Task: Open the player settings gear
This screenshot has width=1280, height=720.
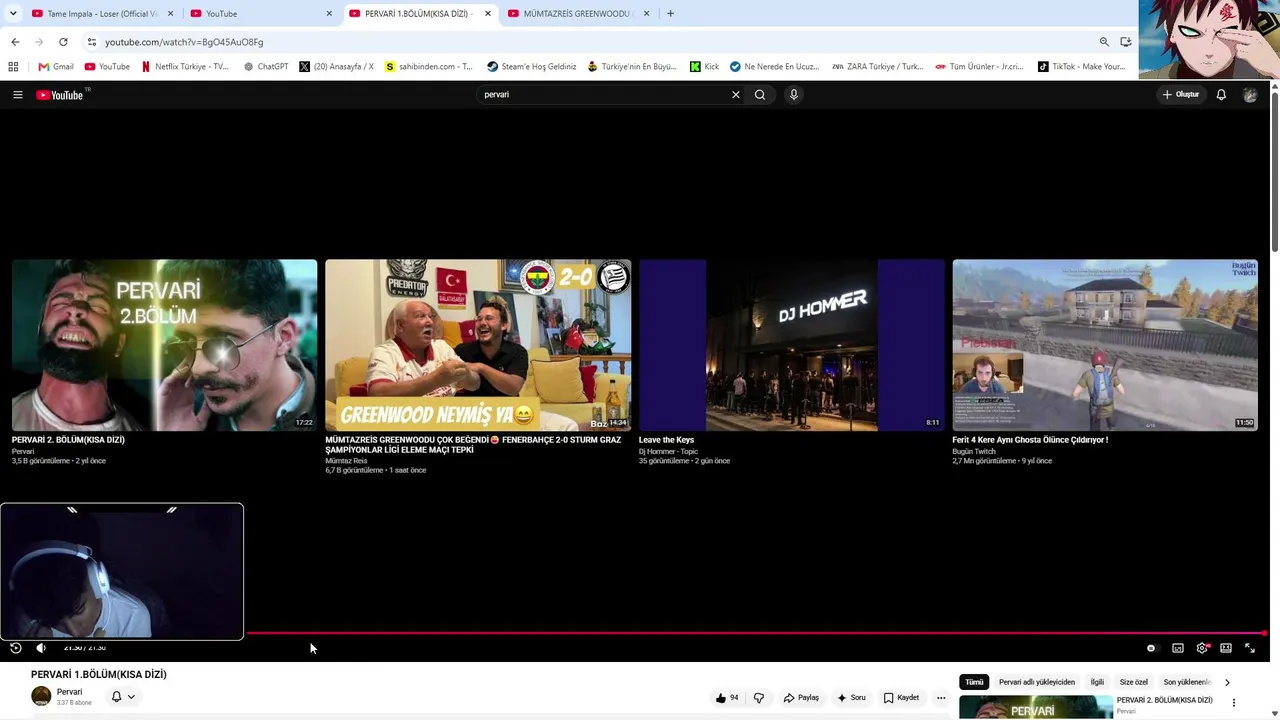Action: 1202,648
